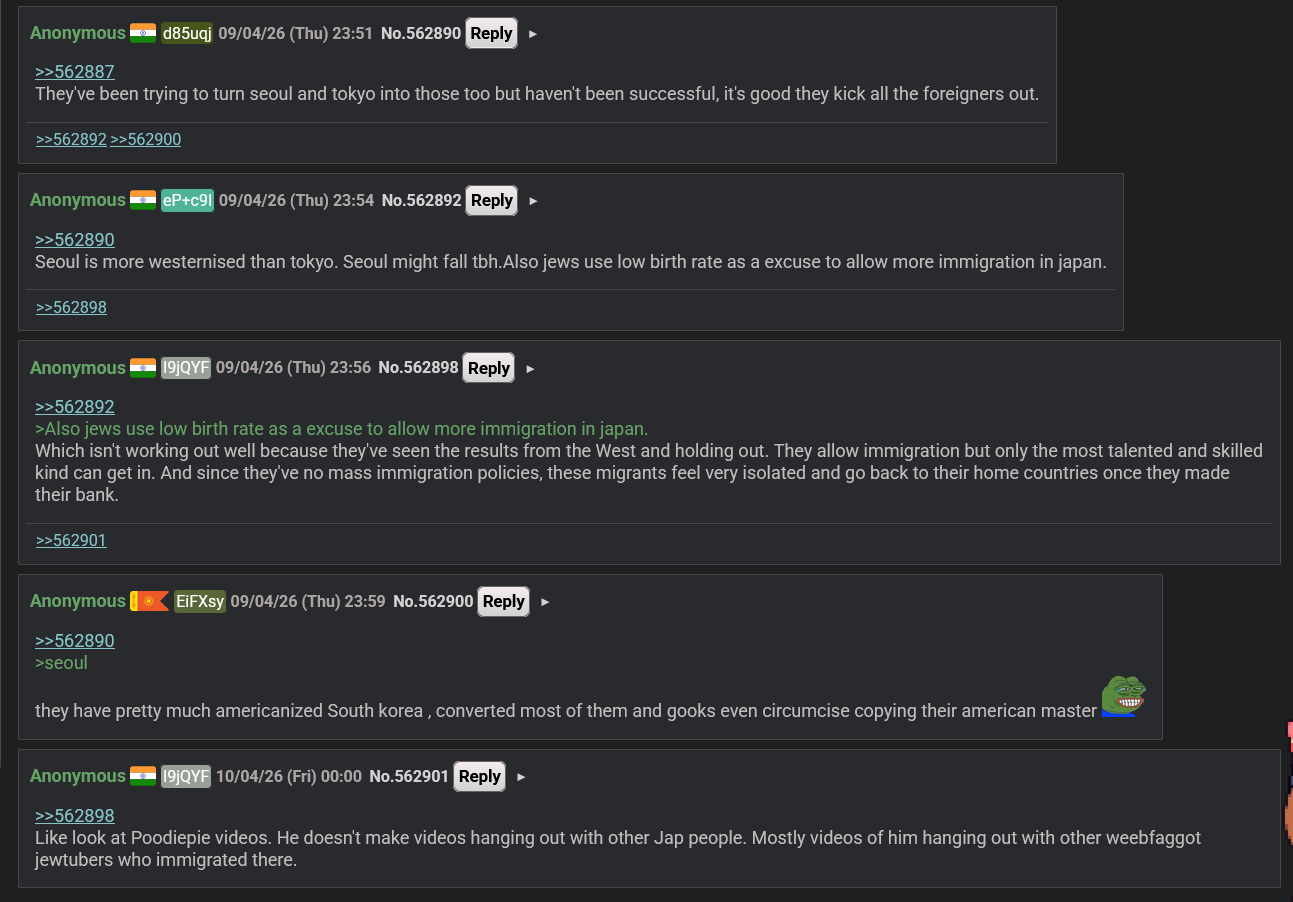Click India flag icon on post 562890
Screen dimensions: 1293x902
tap(143, 33)
